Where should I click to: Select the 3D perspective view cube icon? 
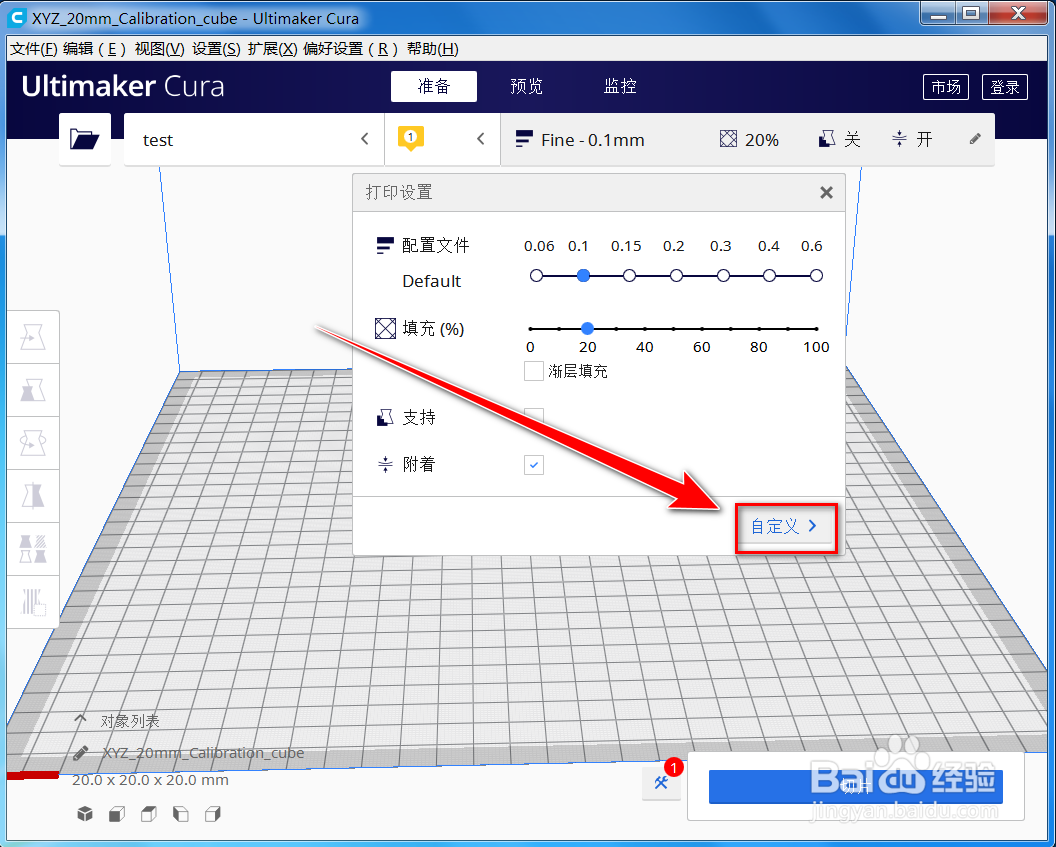85,814
